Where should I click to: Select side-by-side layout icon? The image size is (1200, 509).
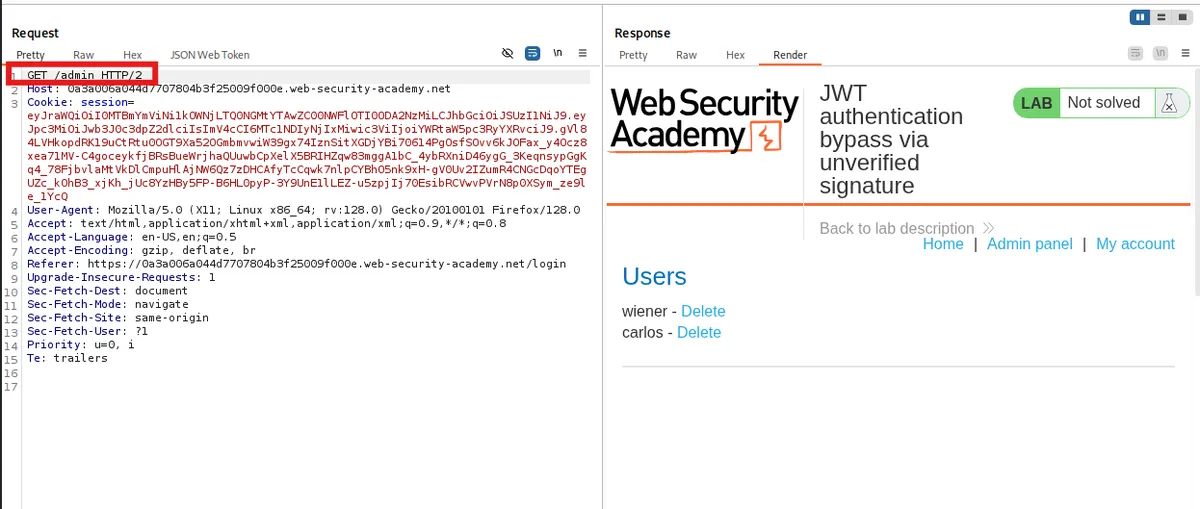[x=1139, y=17]
